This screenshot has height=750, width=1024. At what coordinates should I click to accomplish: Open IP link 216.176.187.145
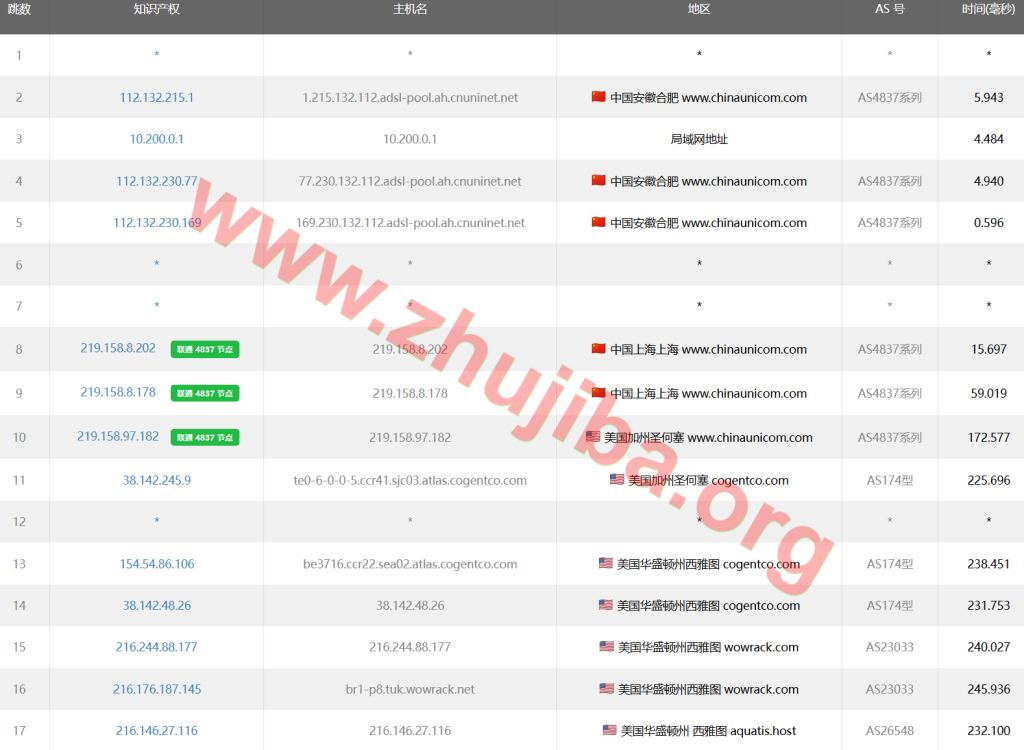pyautogui.click(x=157, y=689)
